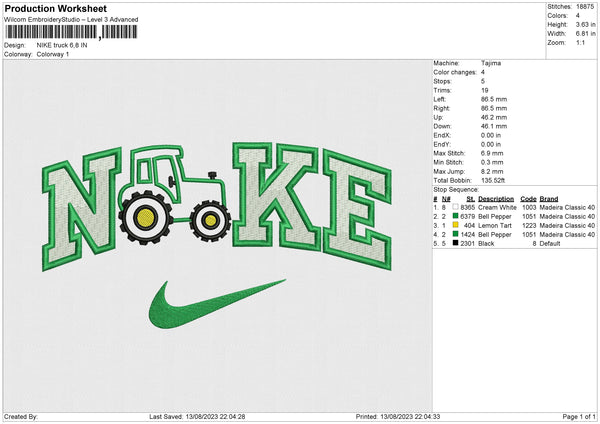Viewport: 600px width, 424px height.
Task: Click the black thread color swatch
Action: [455, 243]
